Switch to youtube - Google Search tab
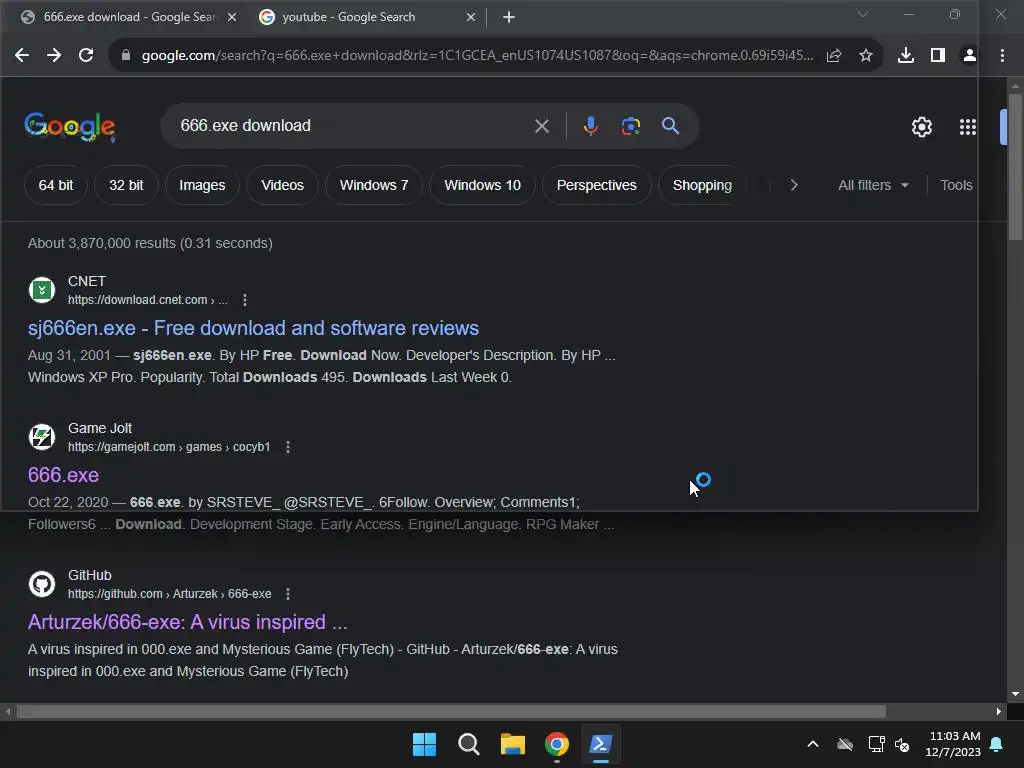Image resolution: width=1024 pixels, height=768 pixels. tap(366, 17)
